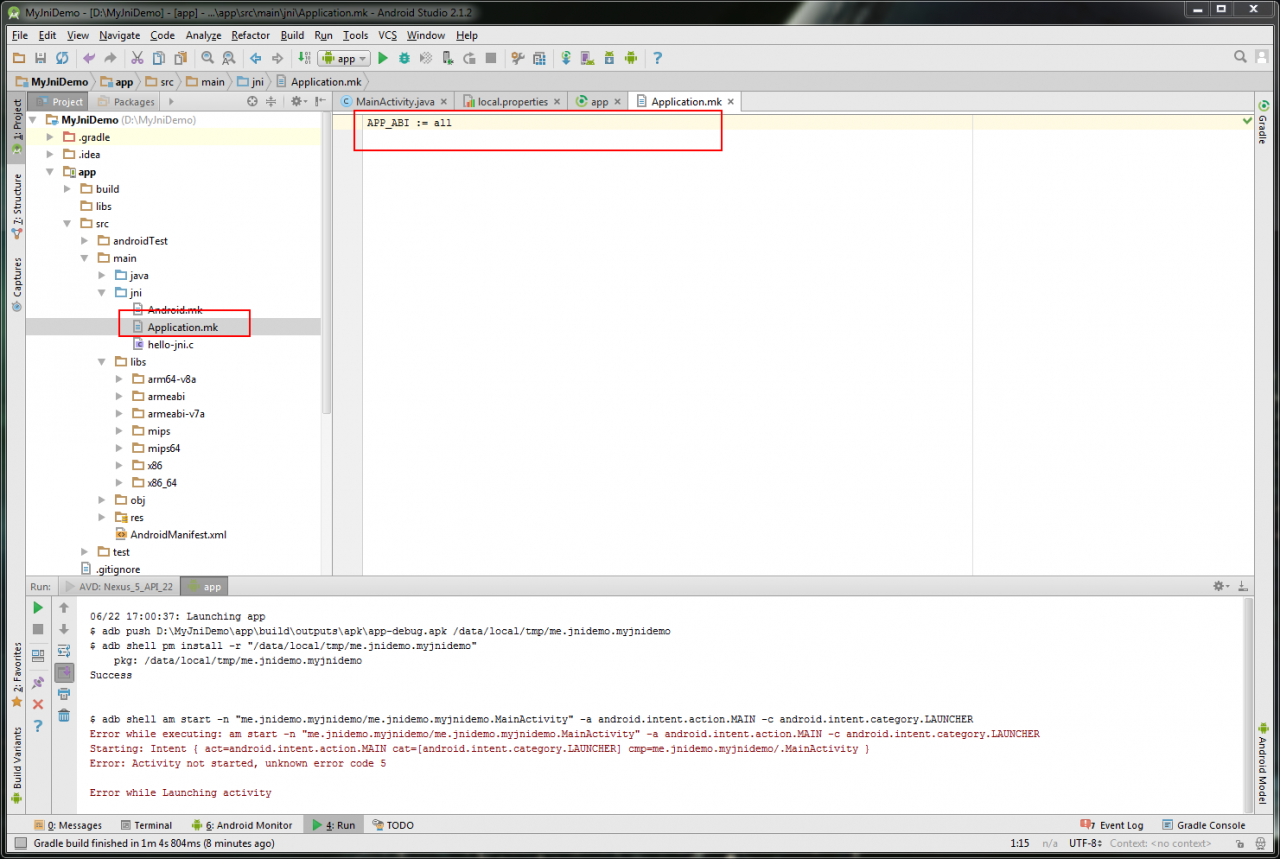Open Project Structure from the toolbar

tap(539, 59)
